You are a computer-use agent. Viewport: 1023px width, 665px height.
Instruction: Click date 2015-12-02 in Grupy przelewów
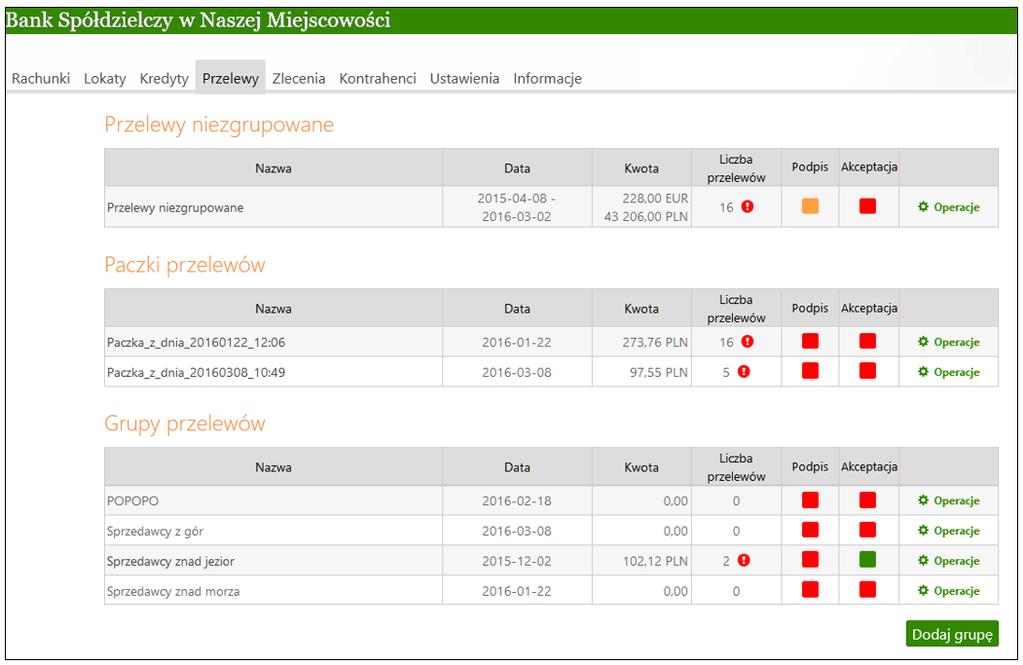517,561
